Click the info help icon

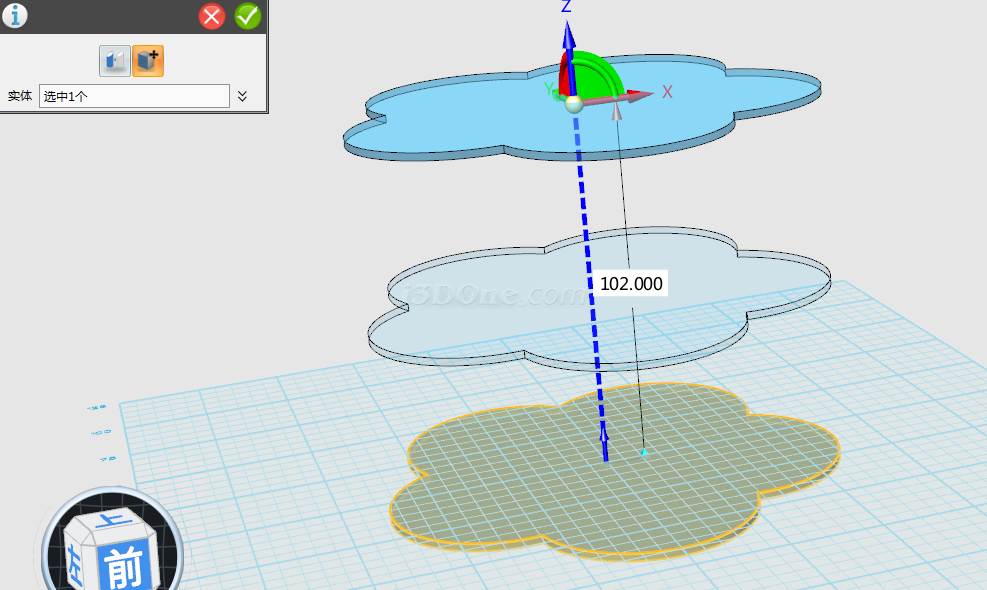[x=15, y=16]
